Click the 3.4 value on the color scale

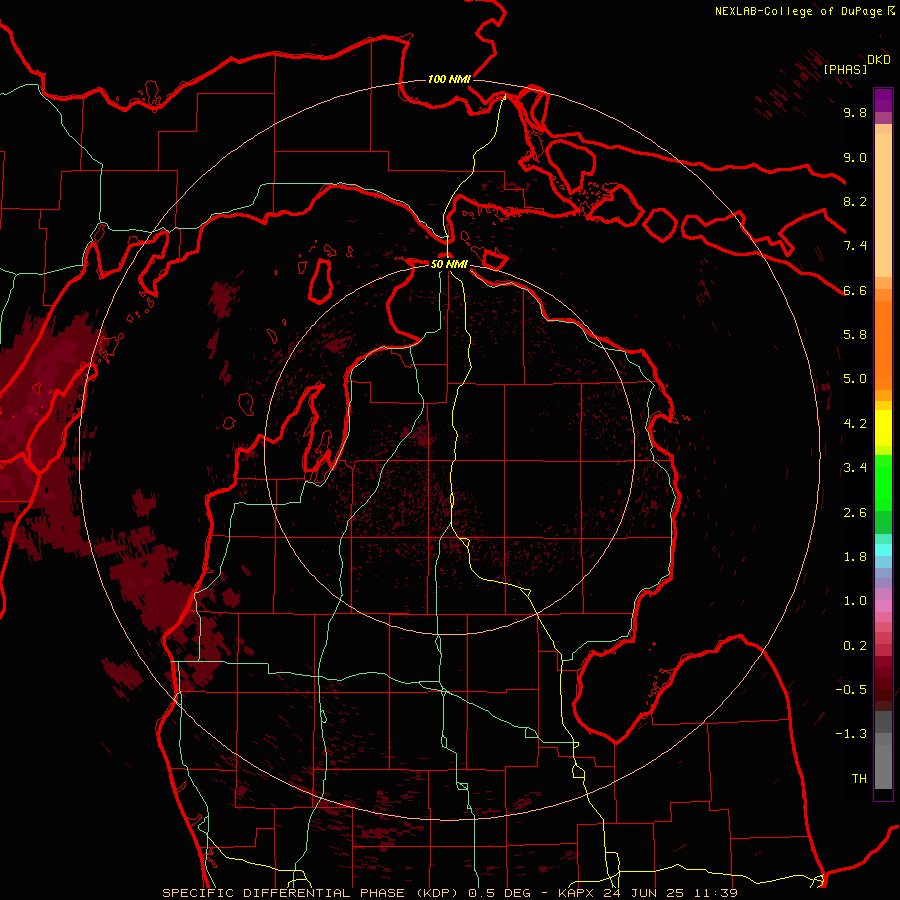click(855, 468)
